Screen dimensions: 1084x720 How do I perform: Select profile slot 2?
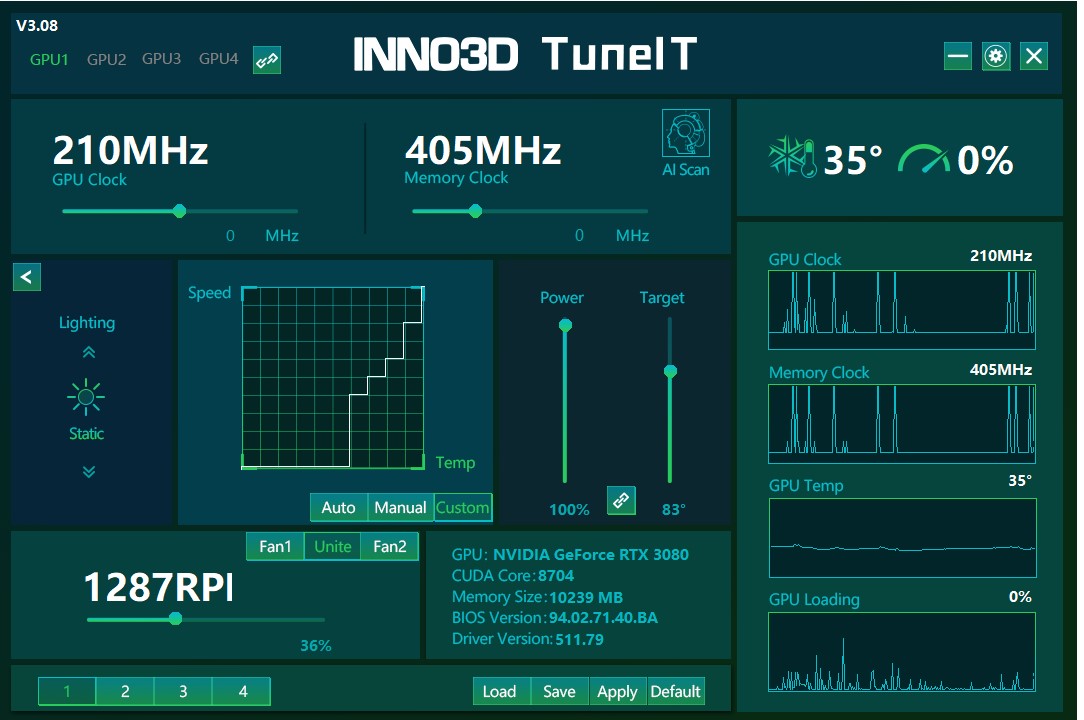[x=125, y=692]
